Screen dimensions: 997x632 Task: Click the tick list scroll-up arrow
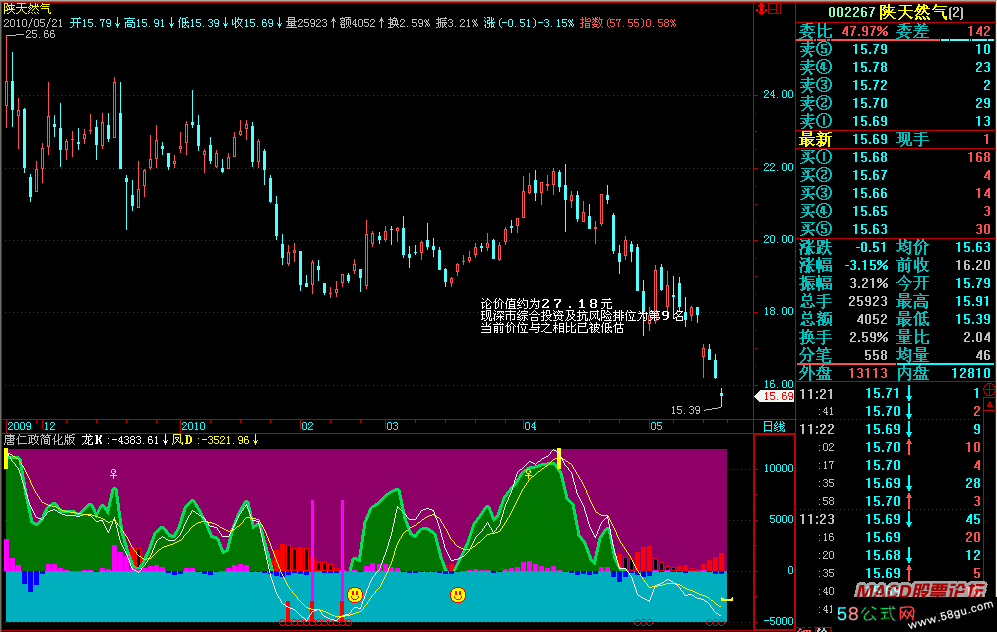tap(989, 404)
